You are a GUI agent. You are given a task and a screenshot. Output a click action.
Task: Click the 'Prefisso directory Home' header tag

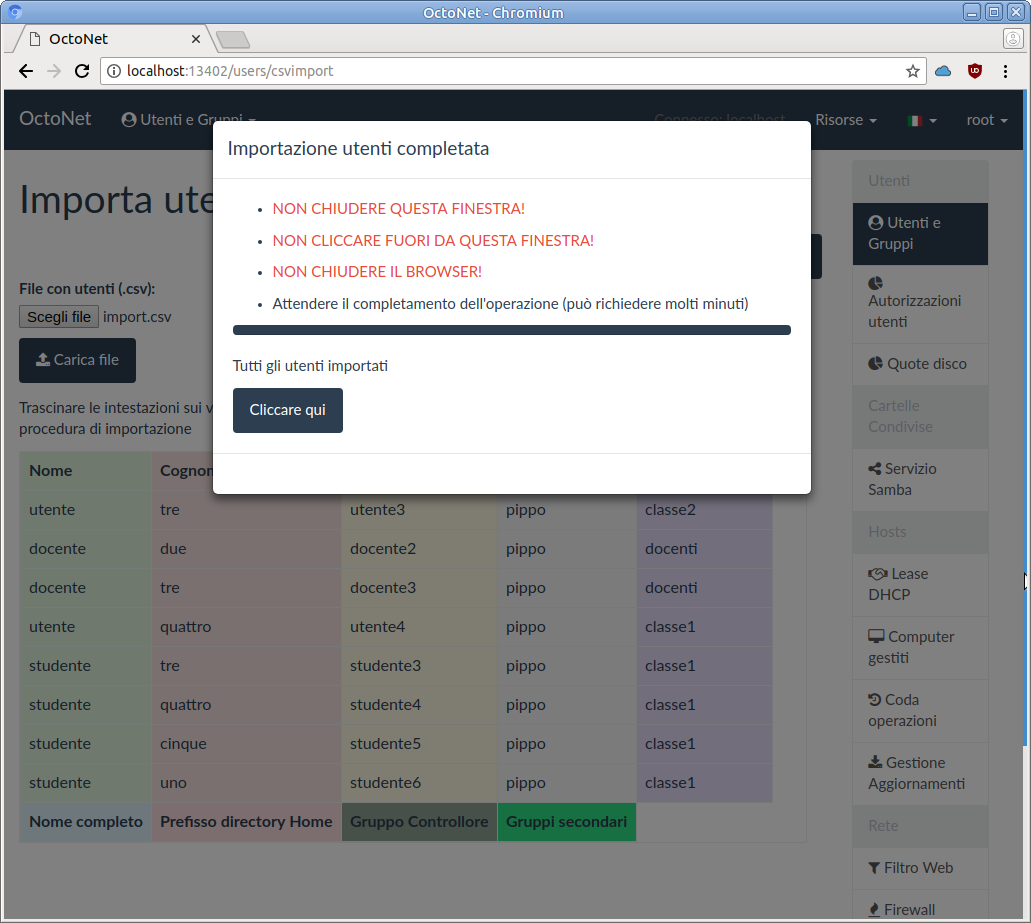(247, 822)
